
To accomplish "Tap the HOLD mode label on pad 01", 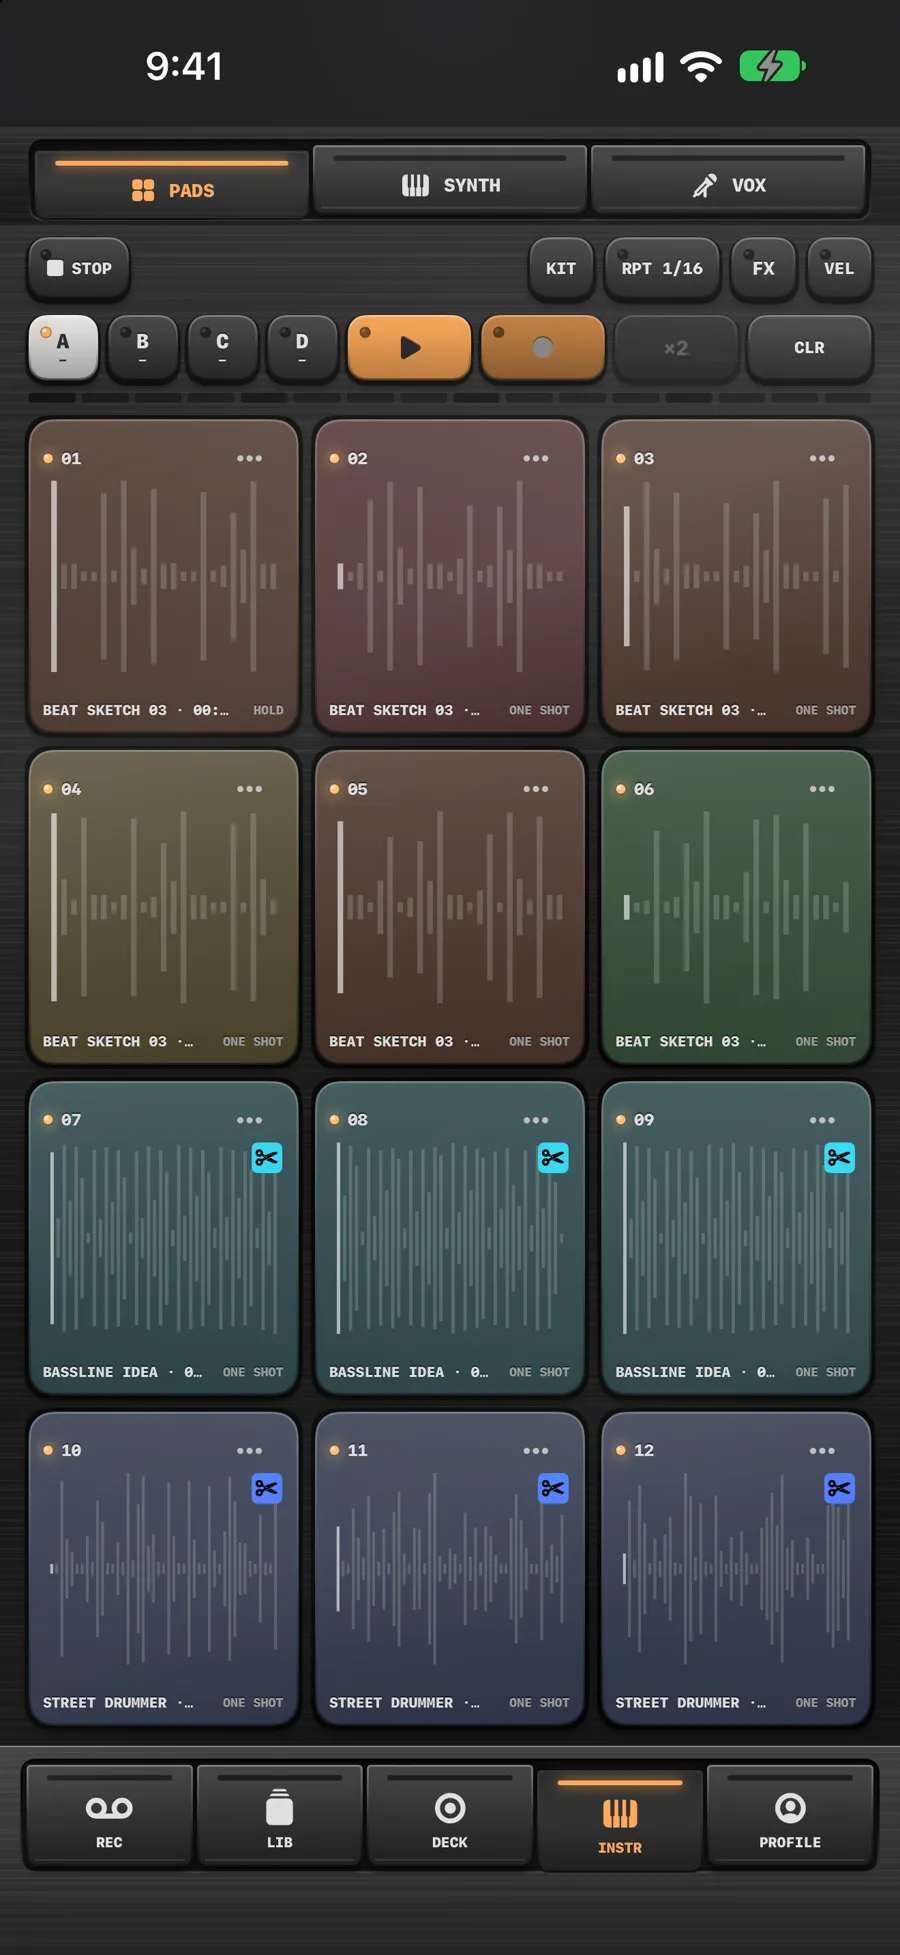I will tap(268, 711).
